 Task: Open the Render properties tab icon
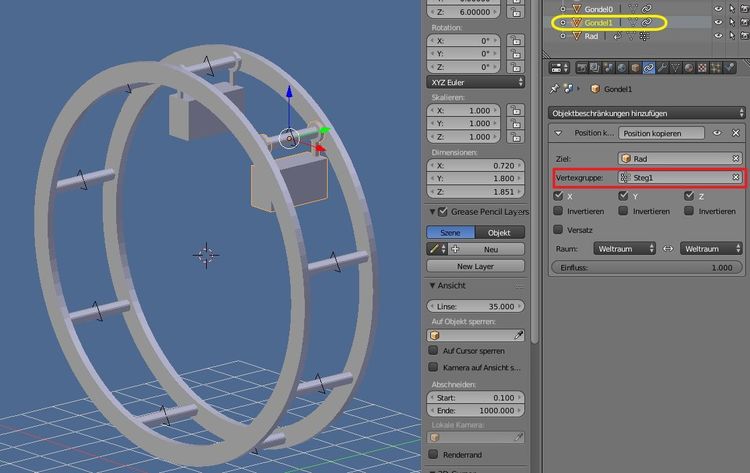[582, 68]
